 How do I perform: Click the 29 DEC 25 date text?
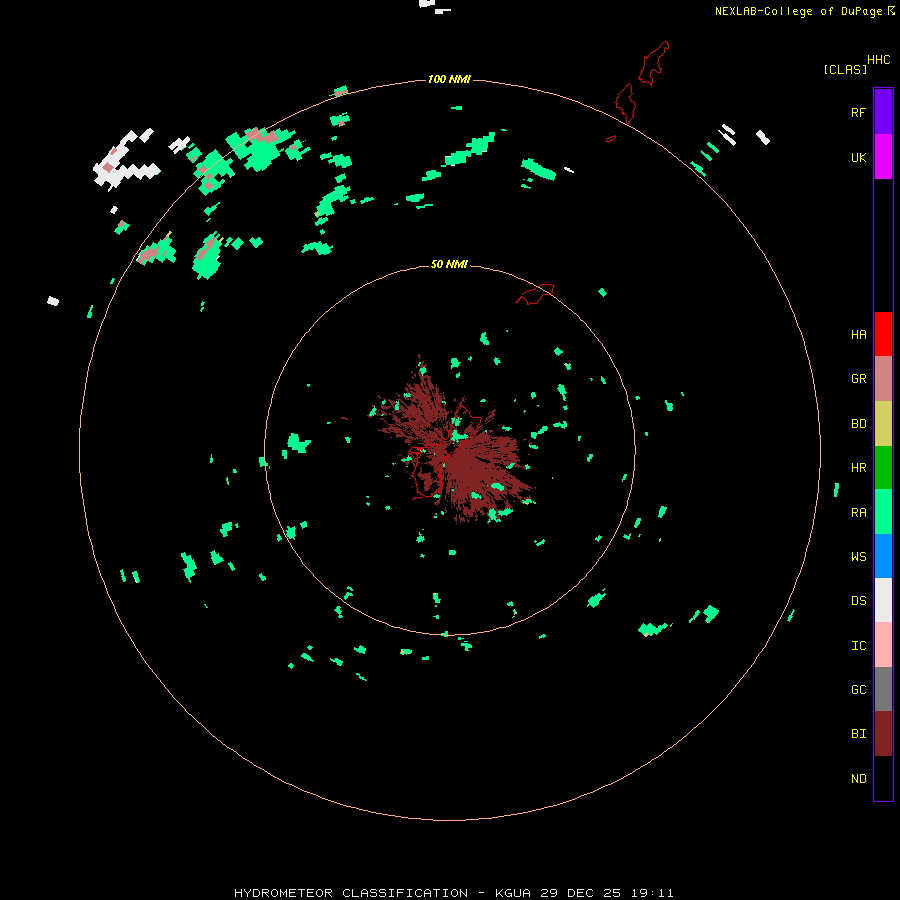[580, 893]
